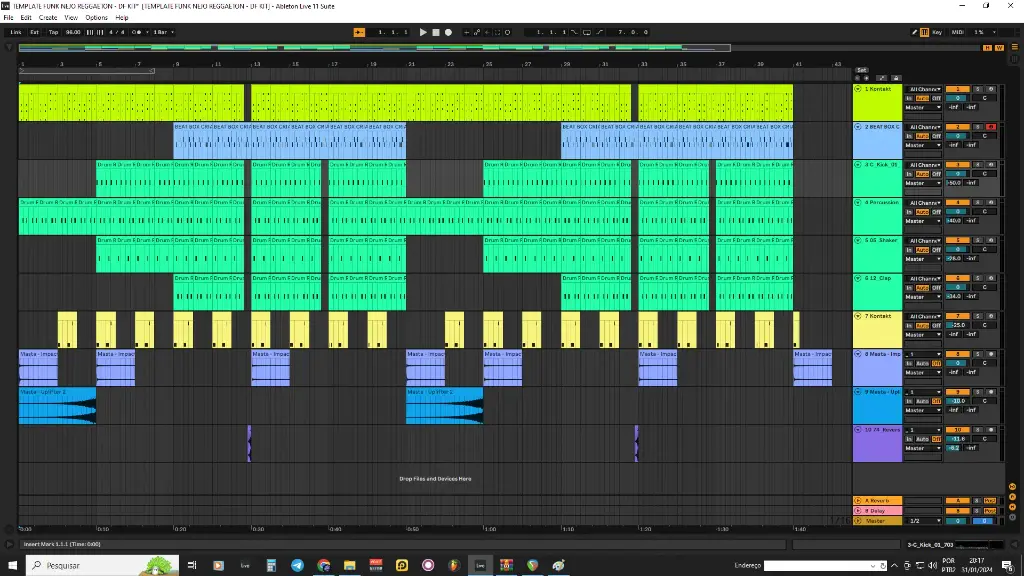Open 1 Kontakt All Channels input dropdown
This screenshot has height=576, width=1024.
(923, 89)
